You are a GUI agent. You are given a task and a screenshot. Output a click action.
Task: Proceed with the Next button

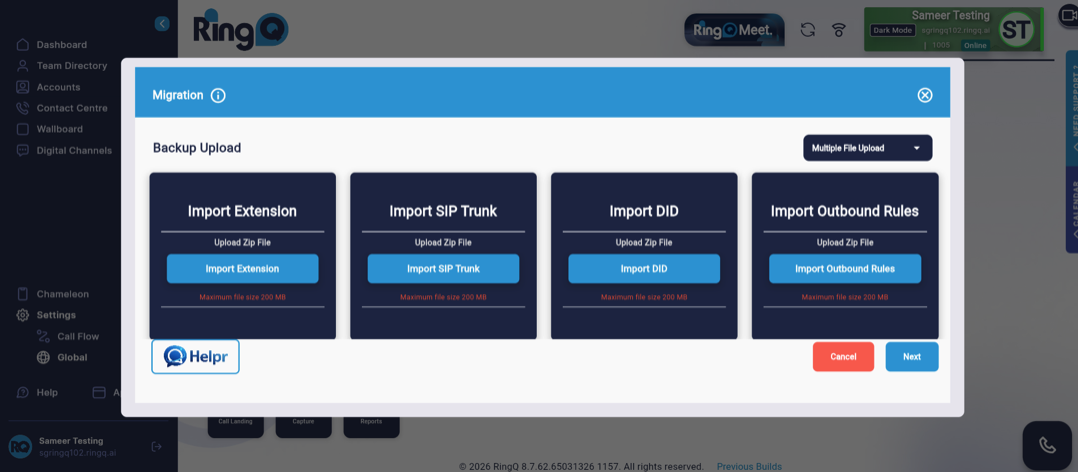(912, 357)
